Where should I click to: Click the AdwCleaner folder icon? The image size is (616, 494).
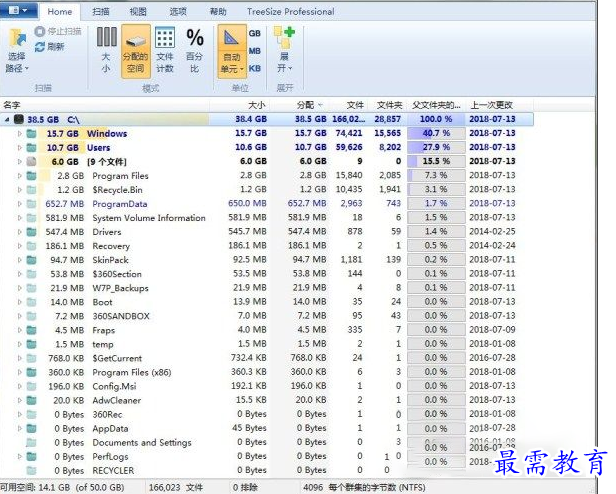click(x=31, y=400)
